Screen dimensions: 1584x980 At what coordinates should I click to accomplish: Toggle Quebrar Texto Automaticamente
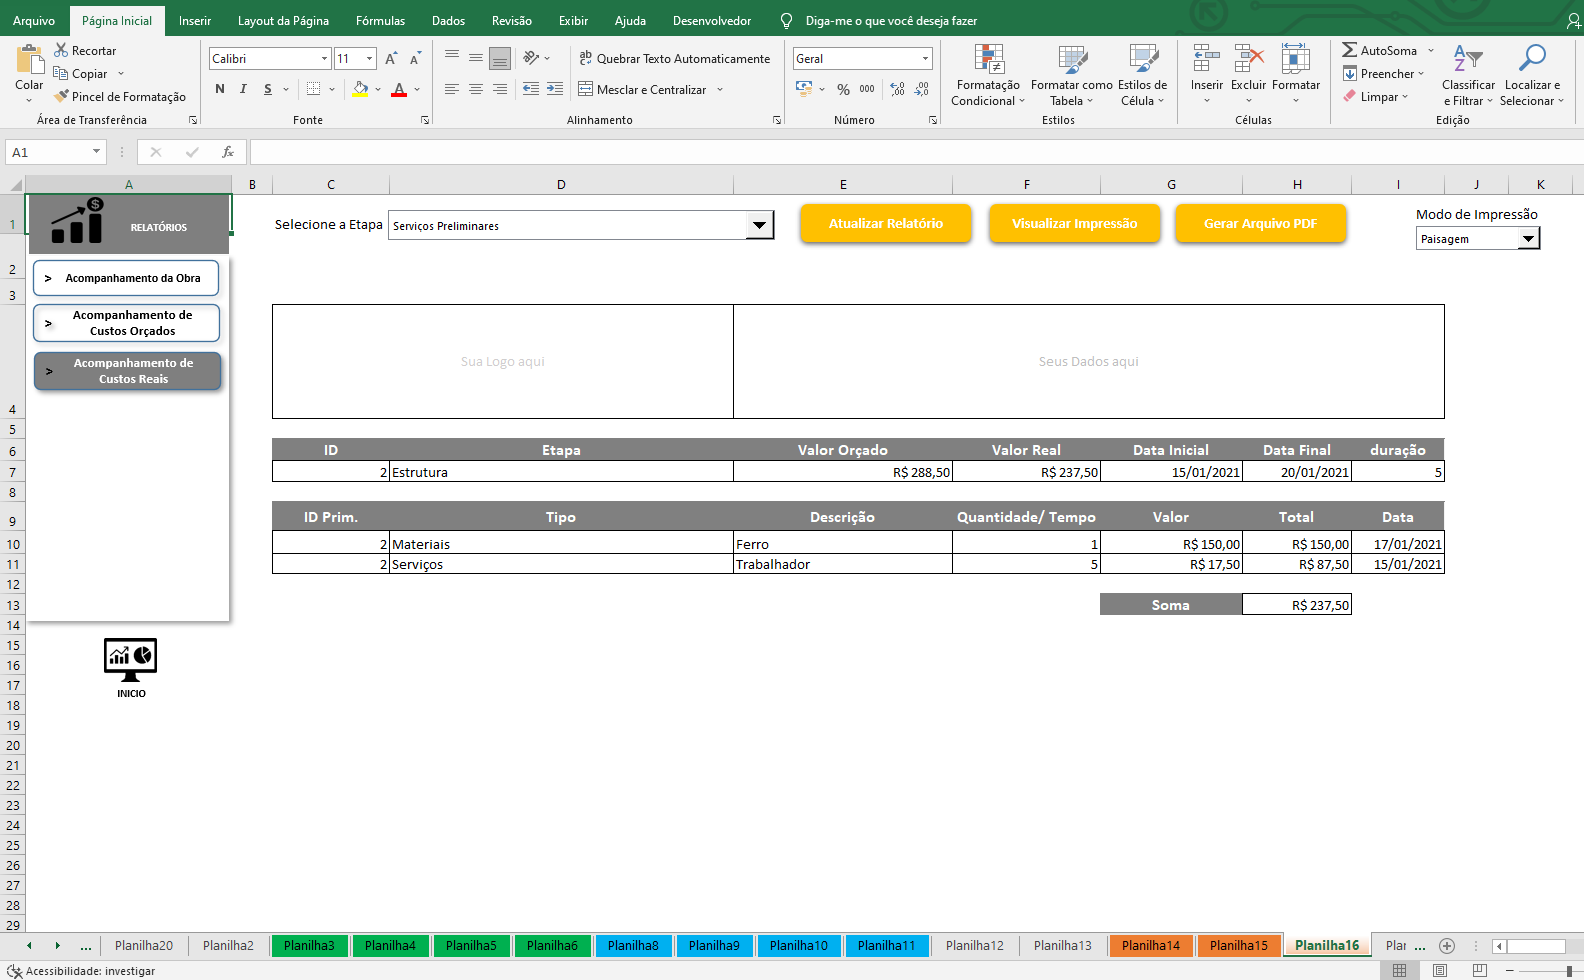pos(675,59)
